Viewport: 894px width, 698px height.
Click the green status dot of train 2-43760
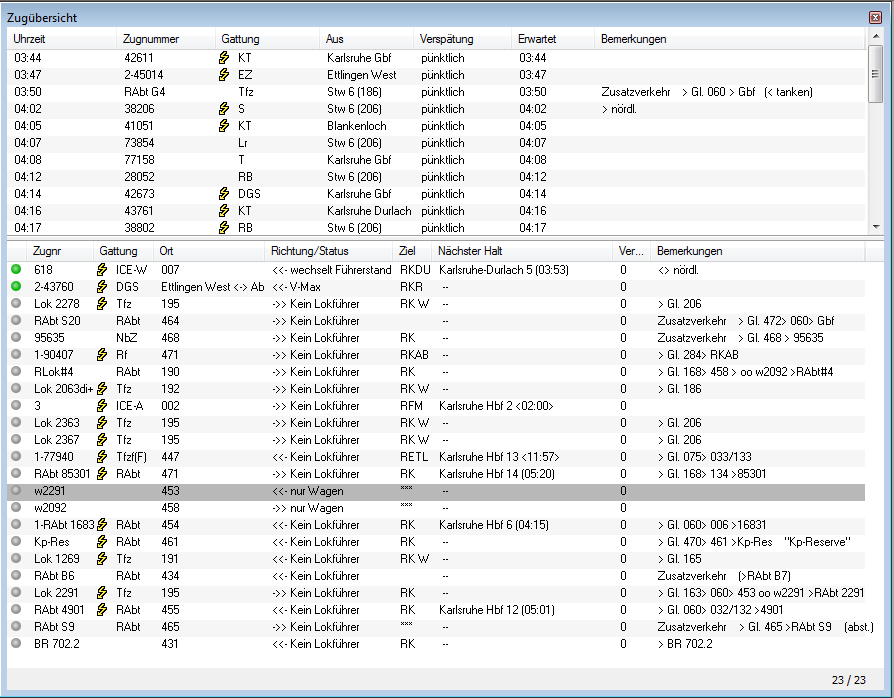point(16,286)
